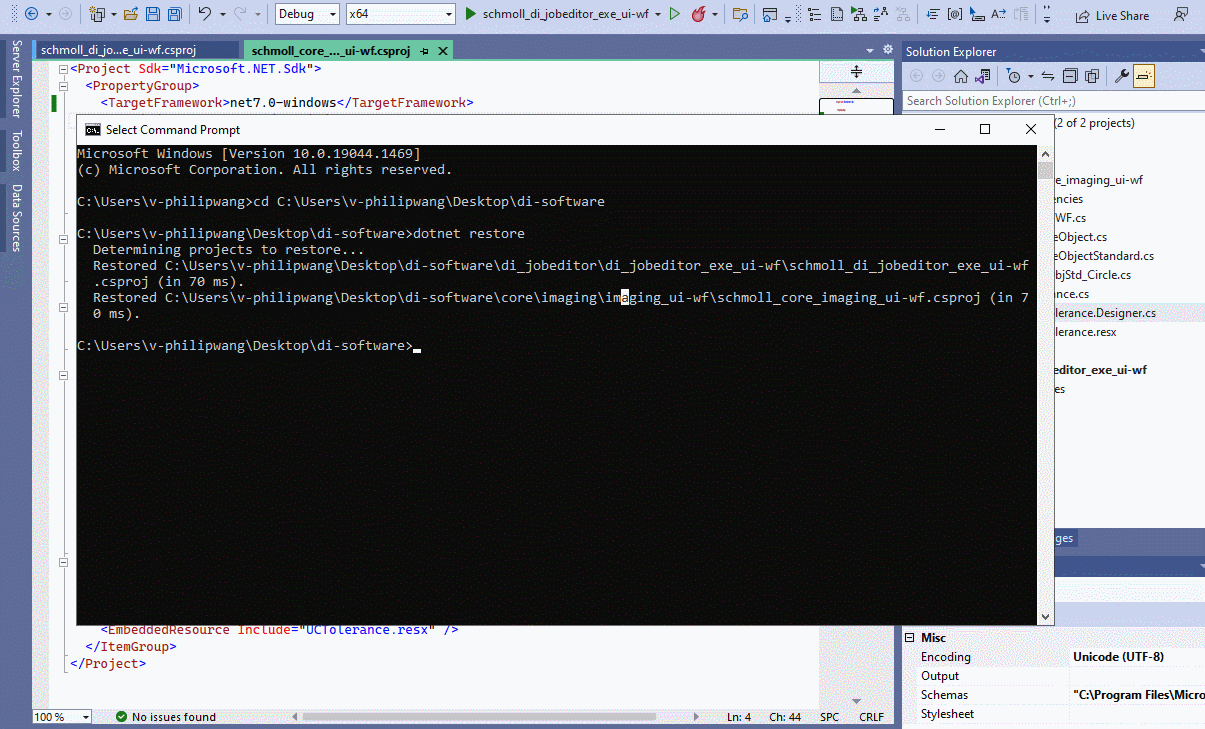The image size is (1205, 729).
Task: Click Start Without Debugging outline play icon
Action: click(x=675, y=15)
